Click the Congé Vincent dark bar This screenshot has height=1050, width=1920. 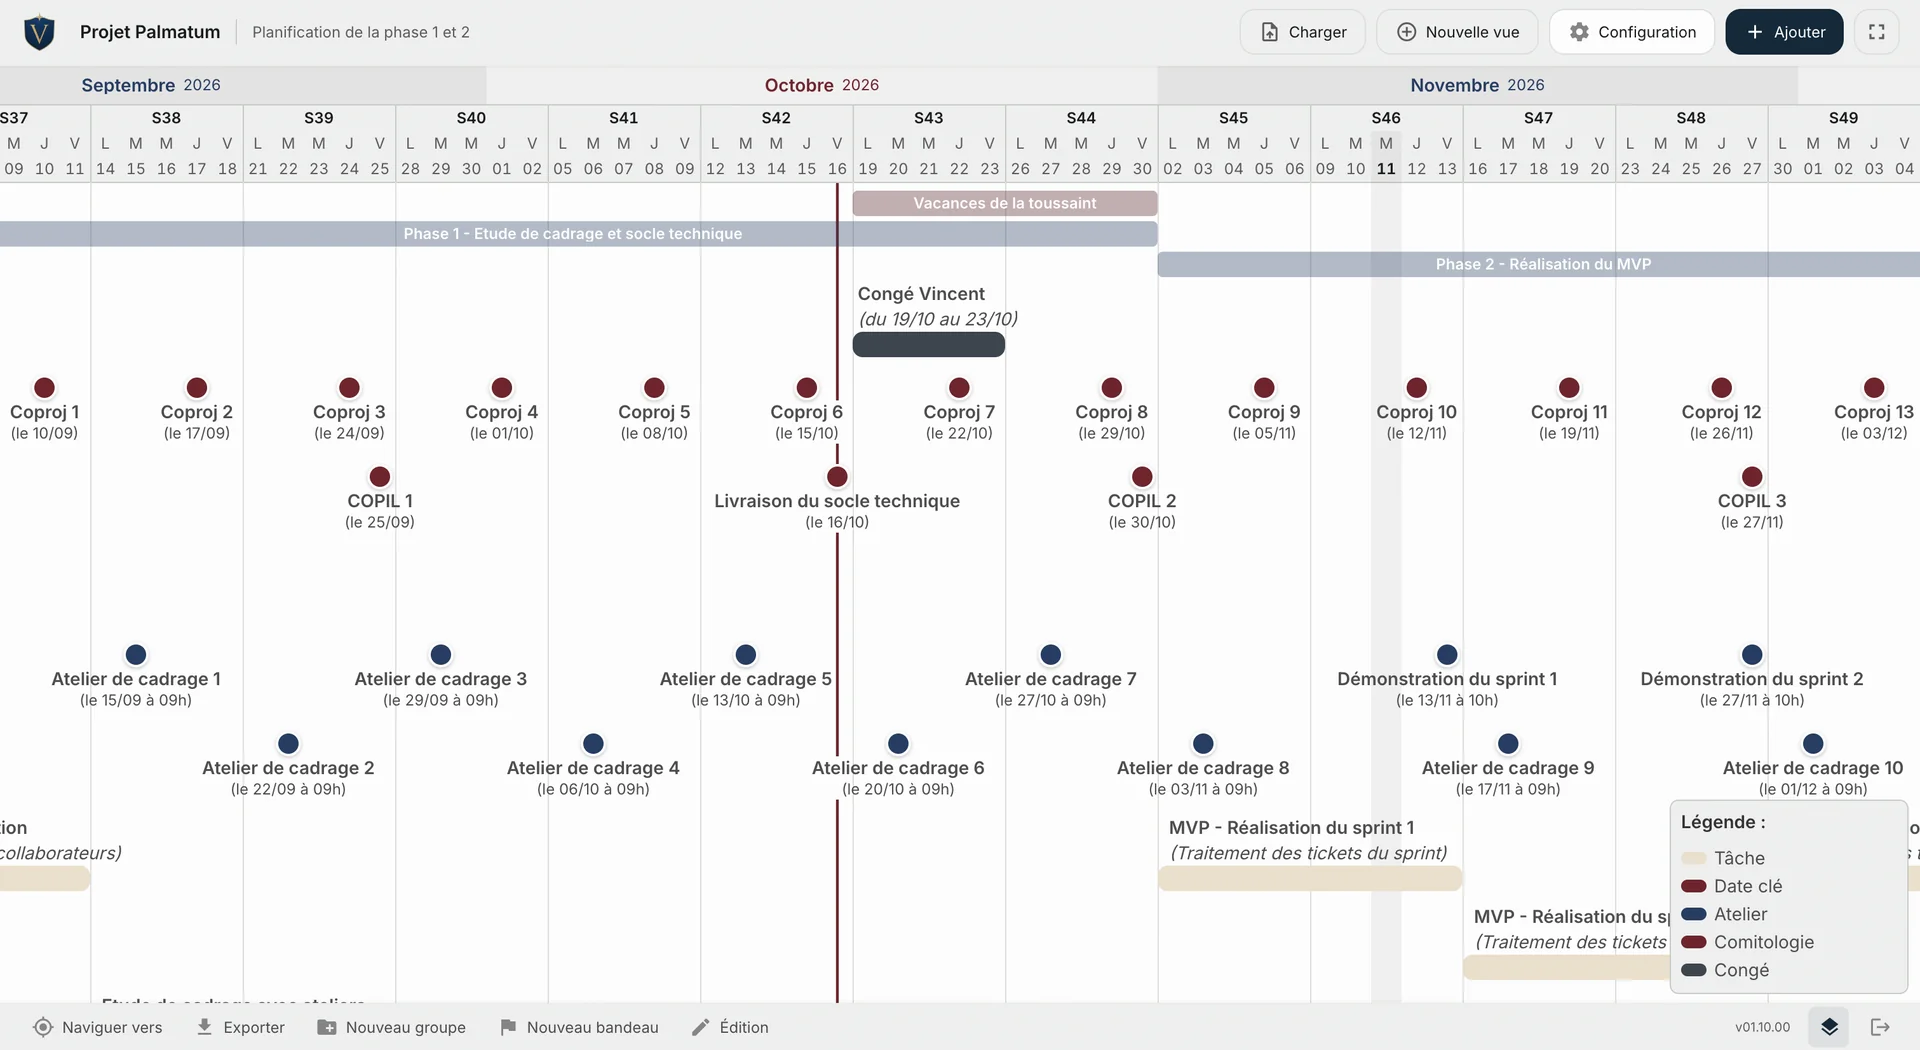click(x=929, y=345)
